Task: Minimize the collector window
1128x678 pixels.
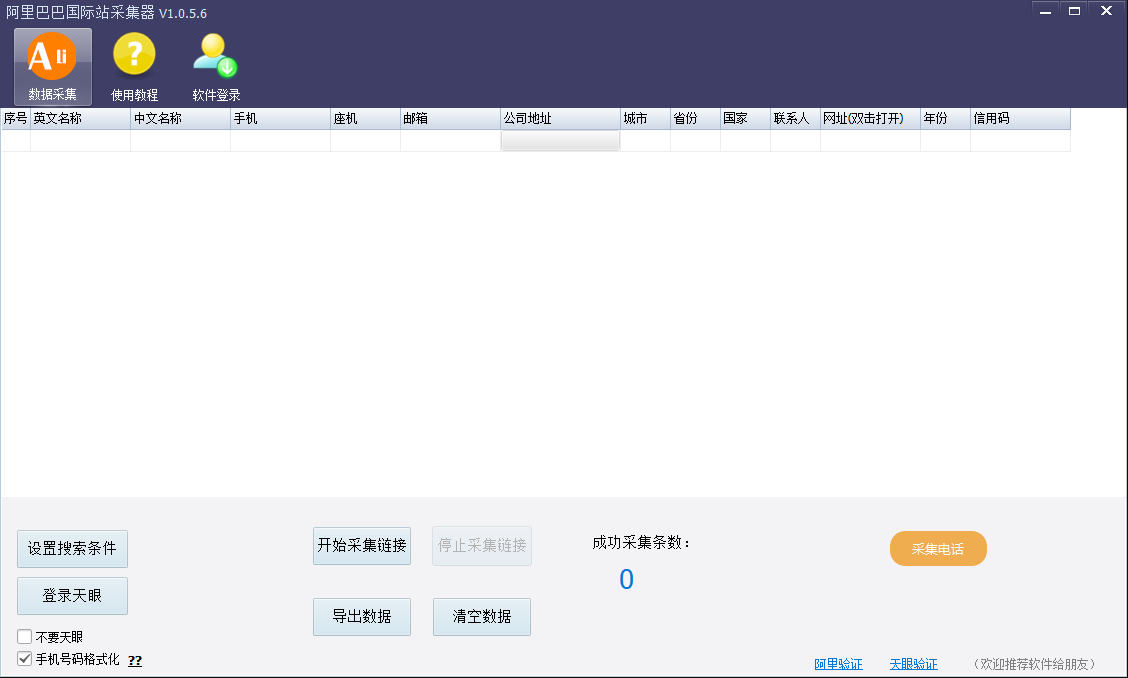Action: [x=1045, y=11]
